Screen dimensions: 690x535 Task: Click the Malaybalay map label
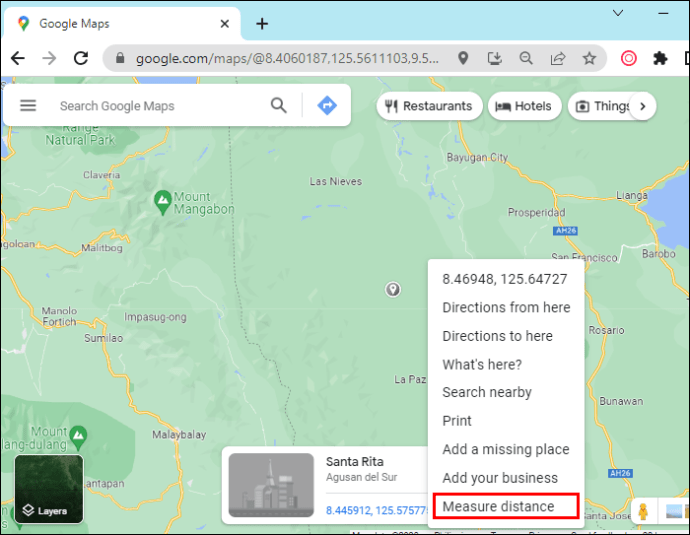[179, 435]
